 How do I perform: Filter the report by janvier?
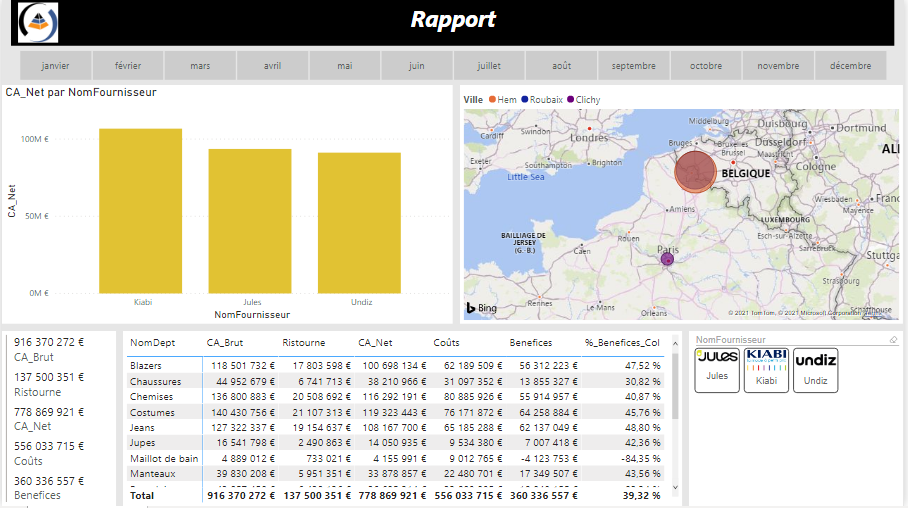(56, 66)
